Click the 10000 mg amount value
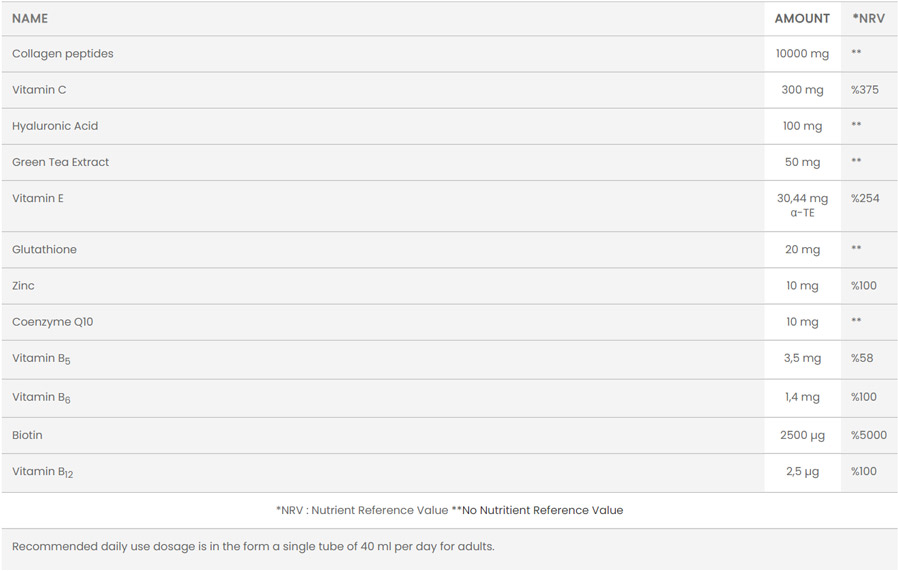The height and width of the screenshot is (571, 898). [x=802, y=54]
